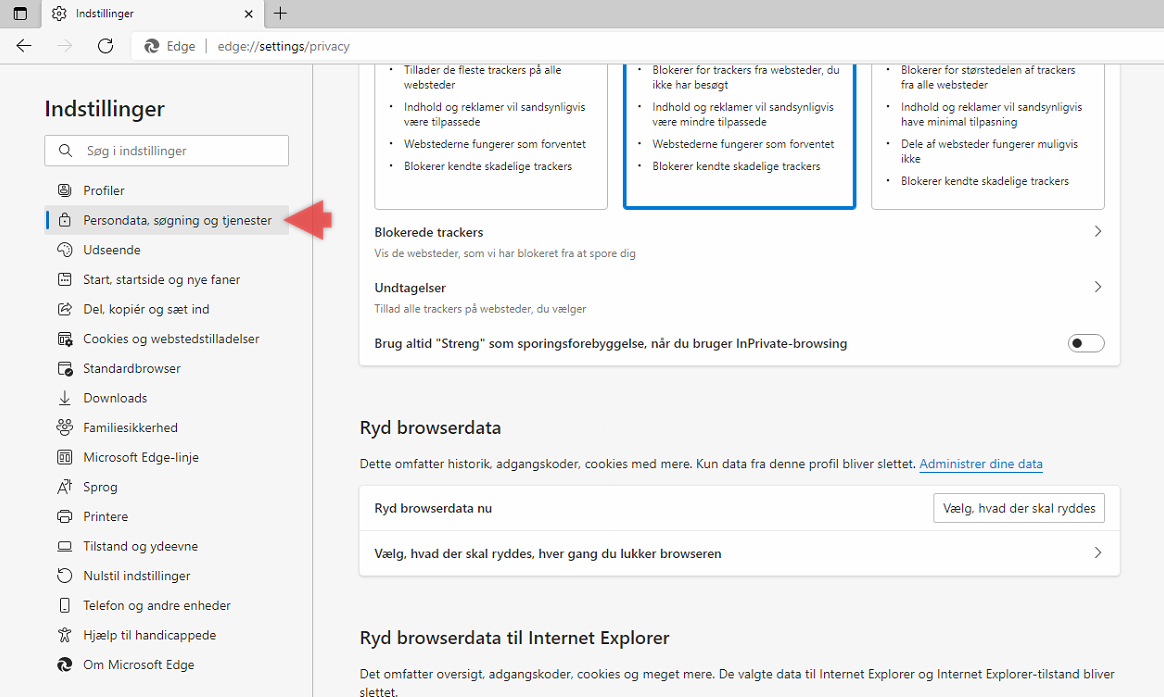The width and height of the screenshot is (1164, 697).
Task: Select the middle balanced tracking prevention card
Action: pyautogui.click(x=739, y=136)
